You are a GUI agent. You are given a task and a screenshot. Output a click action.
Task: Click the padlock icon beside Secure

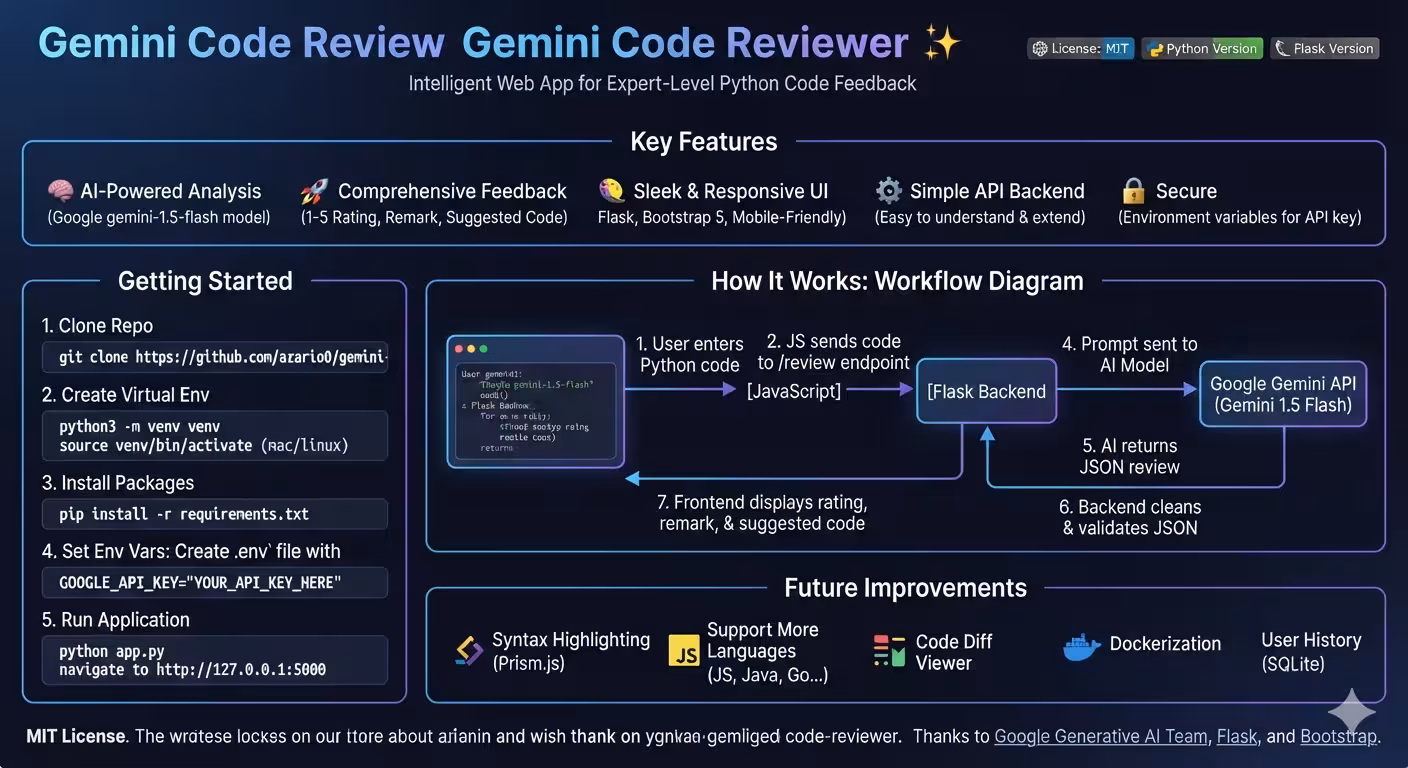(x=1133, y=190)
